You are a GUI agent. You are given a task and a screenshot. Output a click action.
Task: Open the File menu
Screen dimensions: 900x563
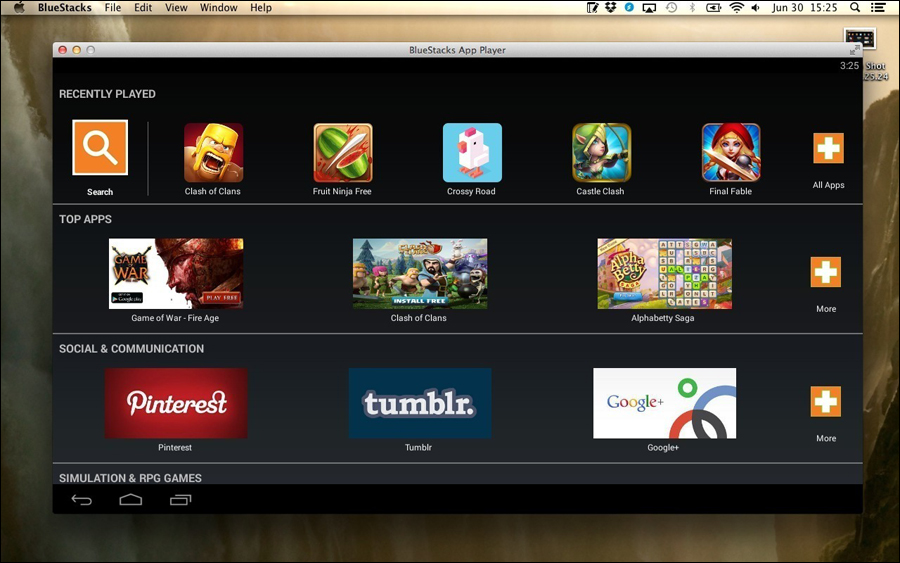coord(113,8)
